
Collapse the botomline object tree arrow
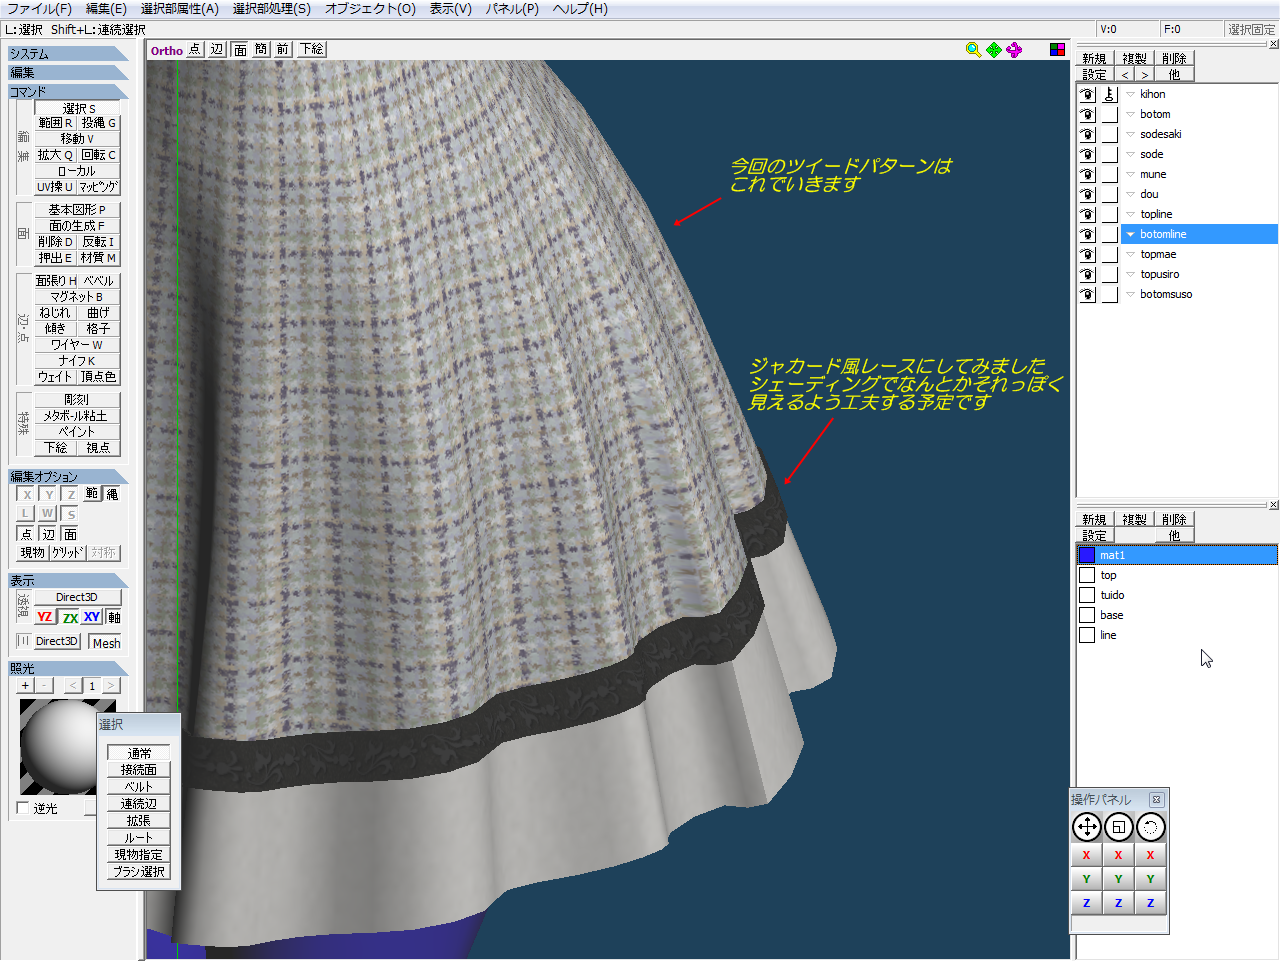point(1130,234)
